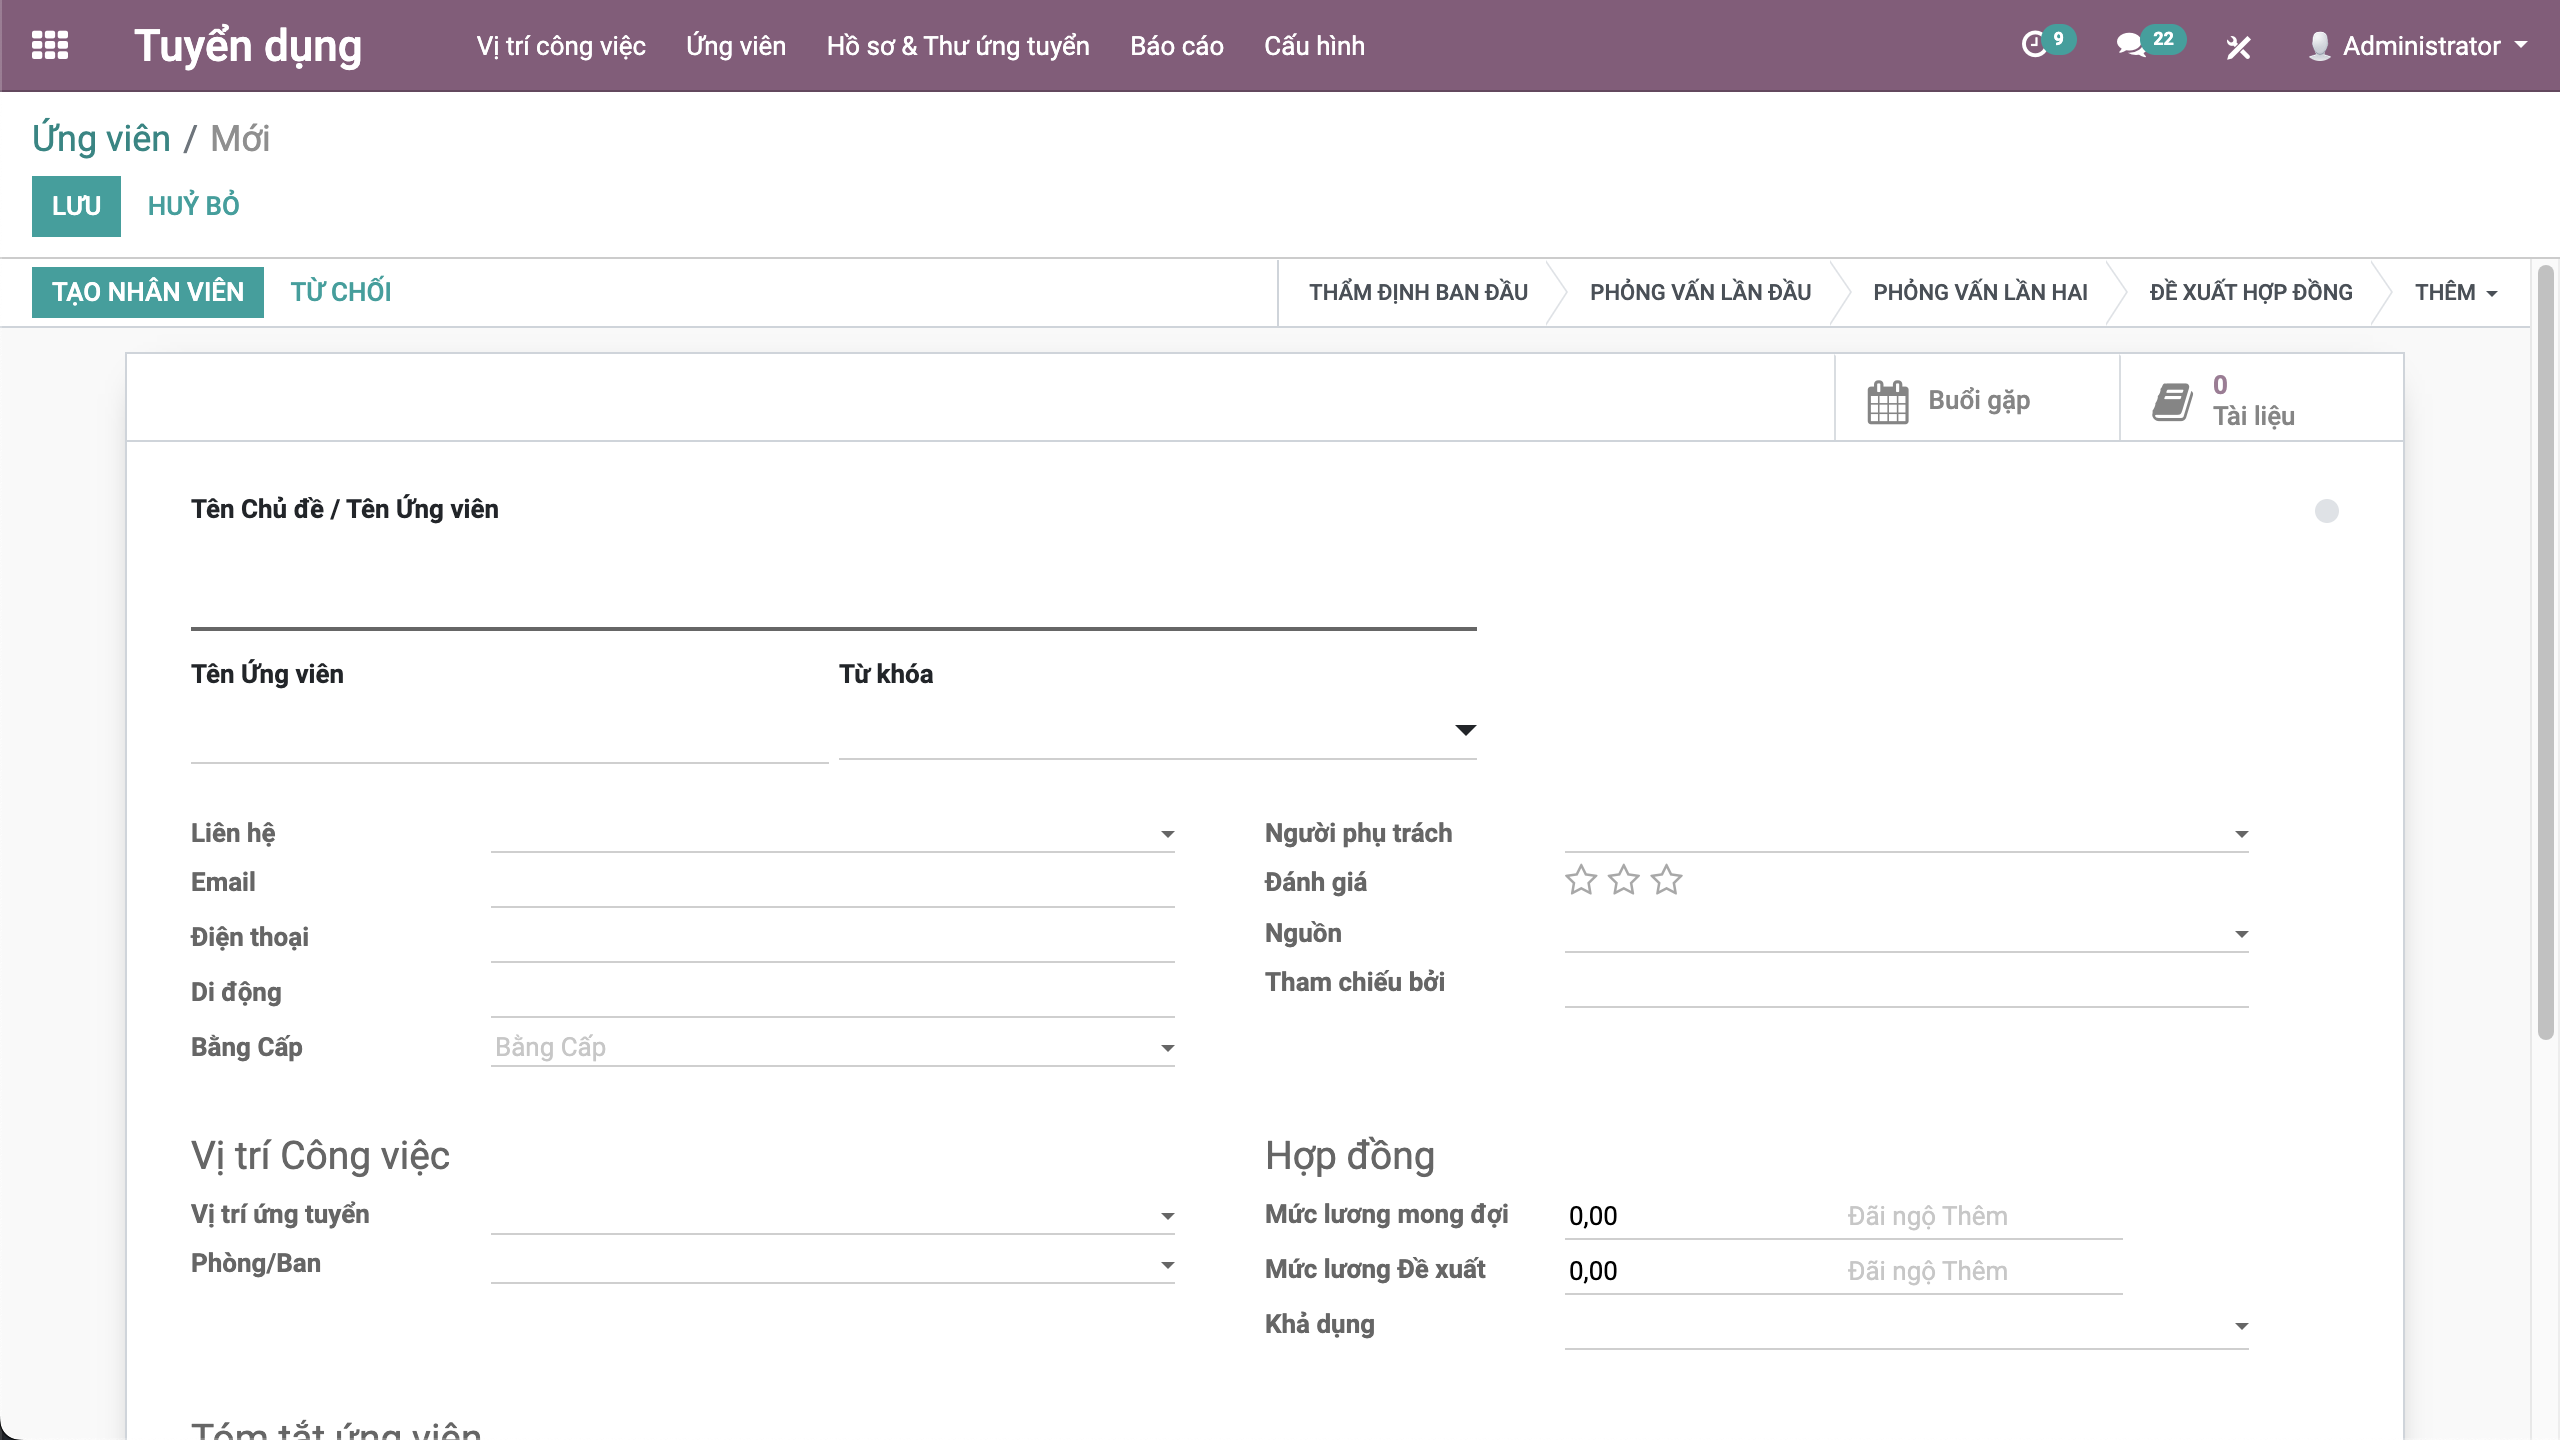Select the PHỎNG VẤN LẦN ĐẦU stage
Viewport: 2560px width, 1440px height.
[1700, 292]
